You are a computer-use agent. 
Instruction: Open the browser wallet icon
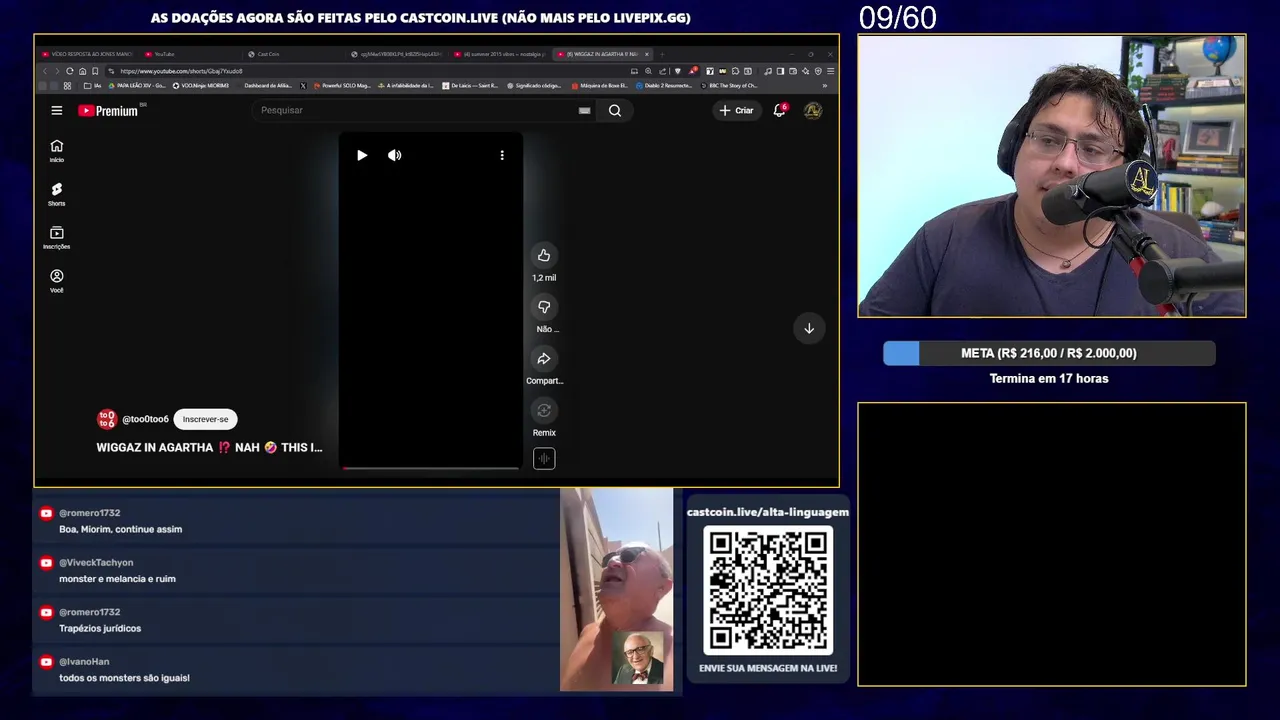tap(793, 71)
